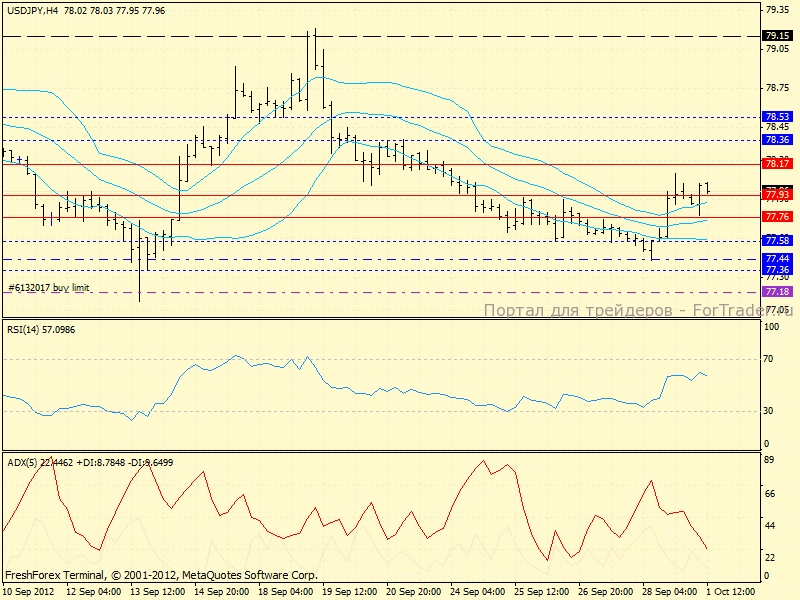The height and width of the screenshot is (600, 800).
Task: Click the 78.53 blue price label
Action: (x=777, y=117)
